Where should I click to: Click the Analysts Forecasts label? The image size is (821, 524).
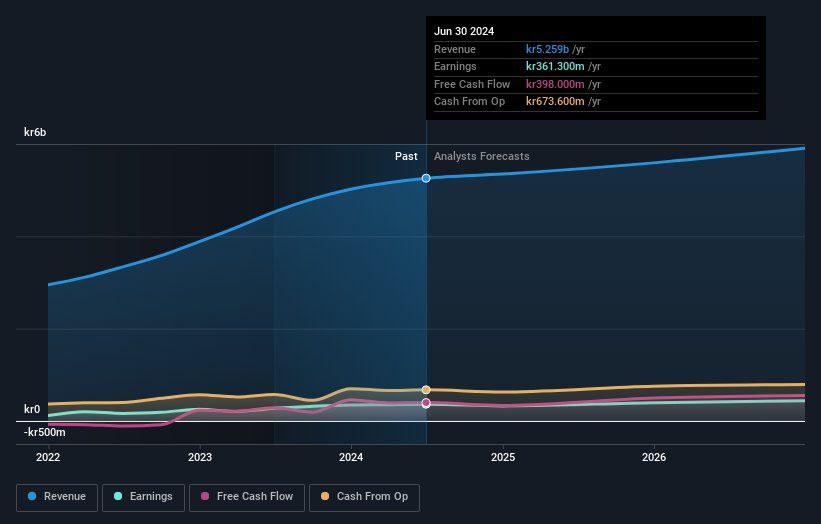[482, 157]
